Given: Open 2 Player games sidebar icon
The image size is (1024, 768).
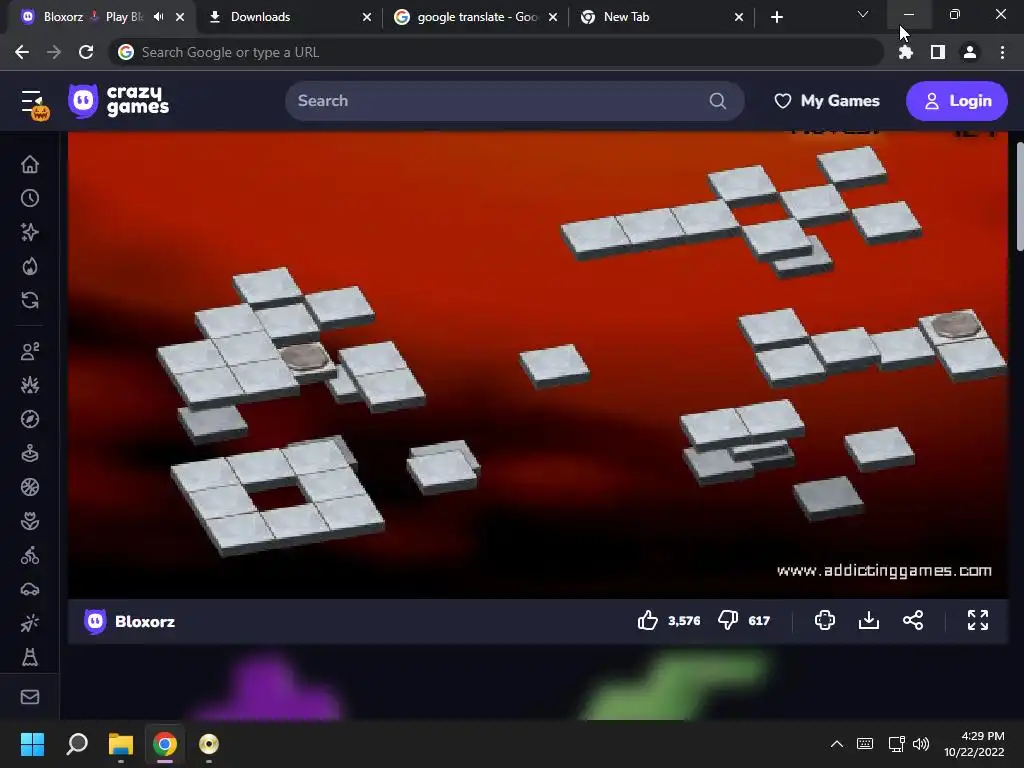Looking at the screenshot, I should [30, 351].
